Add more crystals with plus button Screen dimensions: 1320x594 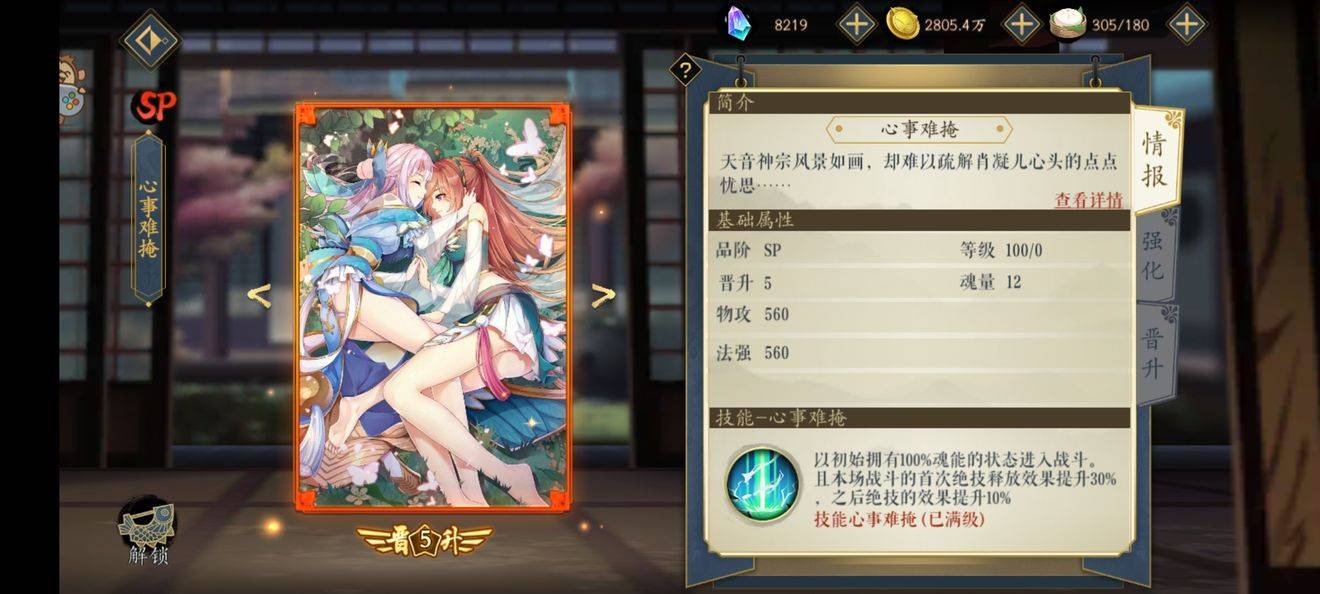[x=856, y=24]
